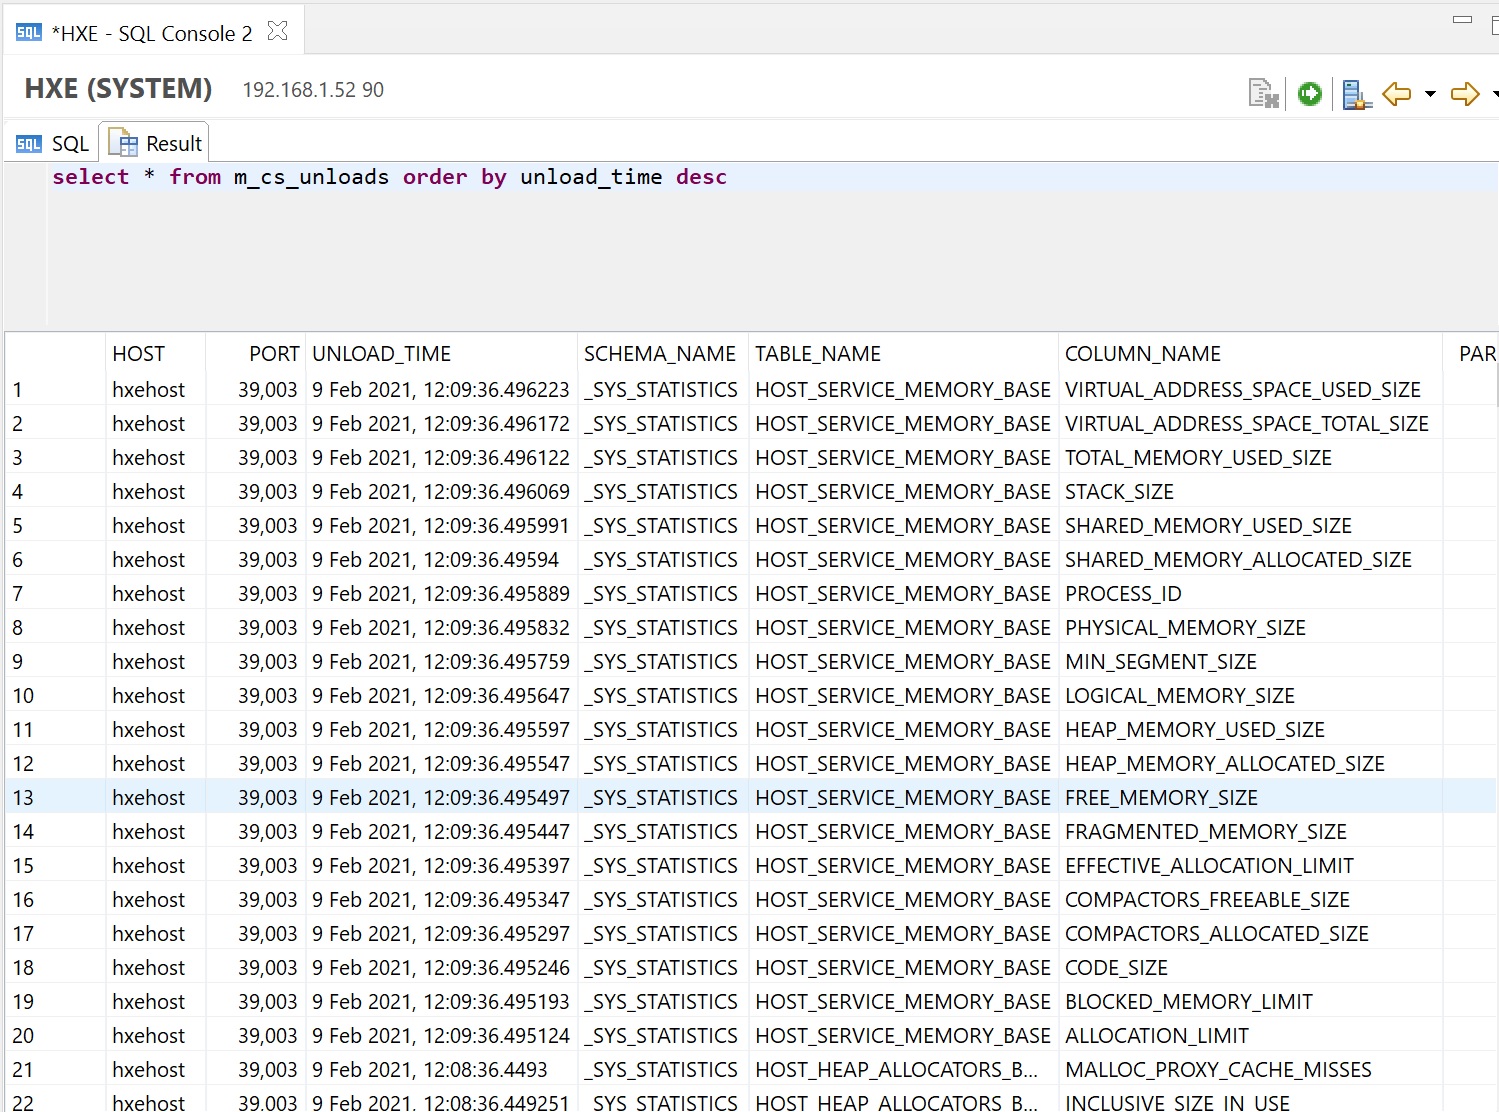Close the HXE SQL Console 2 tab
1499x1112 pixels.
278,32
